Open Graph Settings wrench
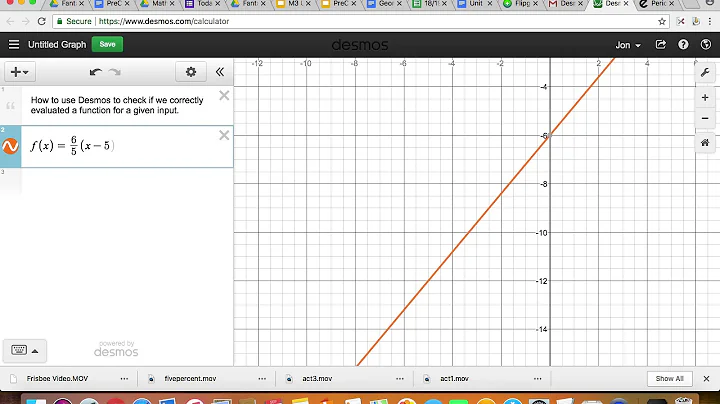The height and width of the screenshot is (404, 720). 705,73
